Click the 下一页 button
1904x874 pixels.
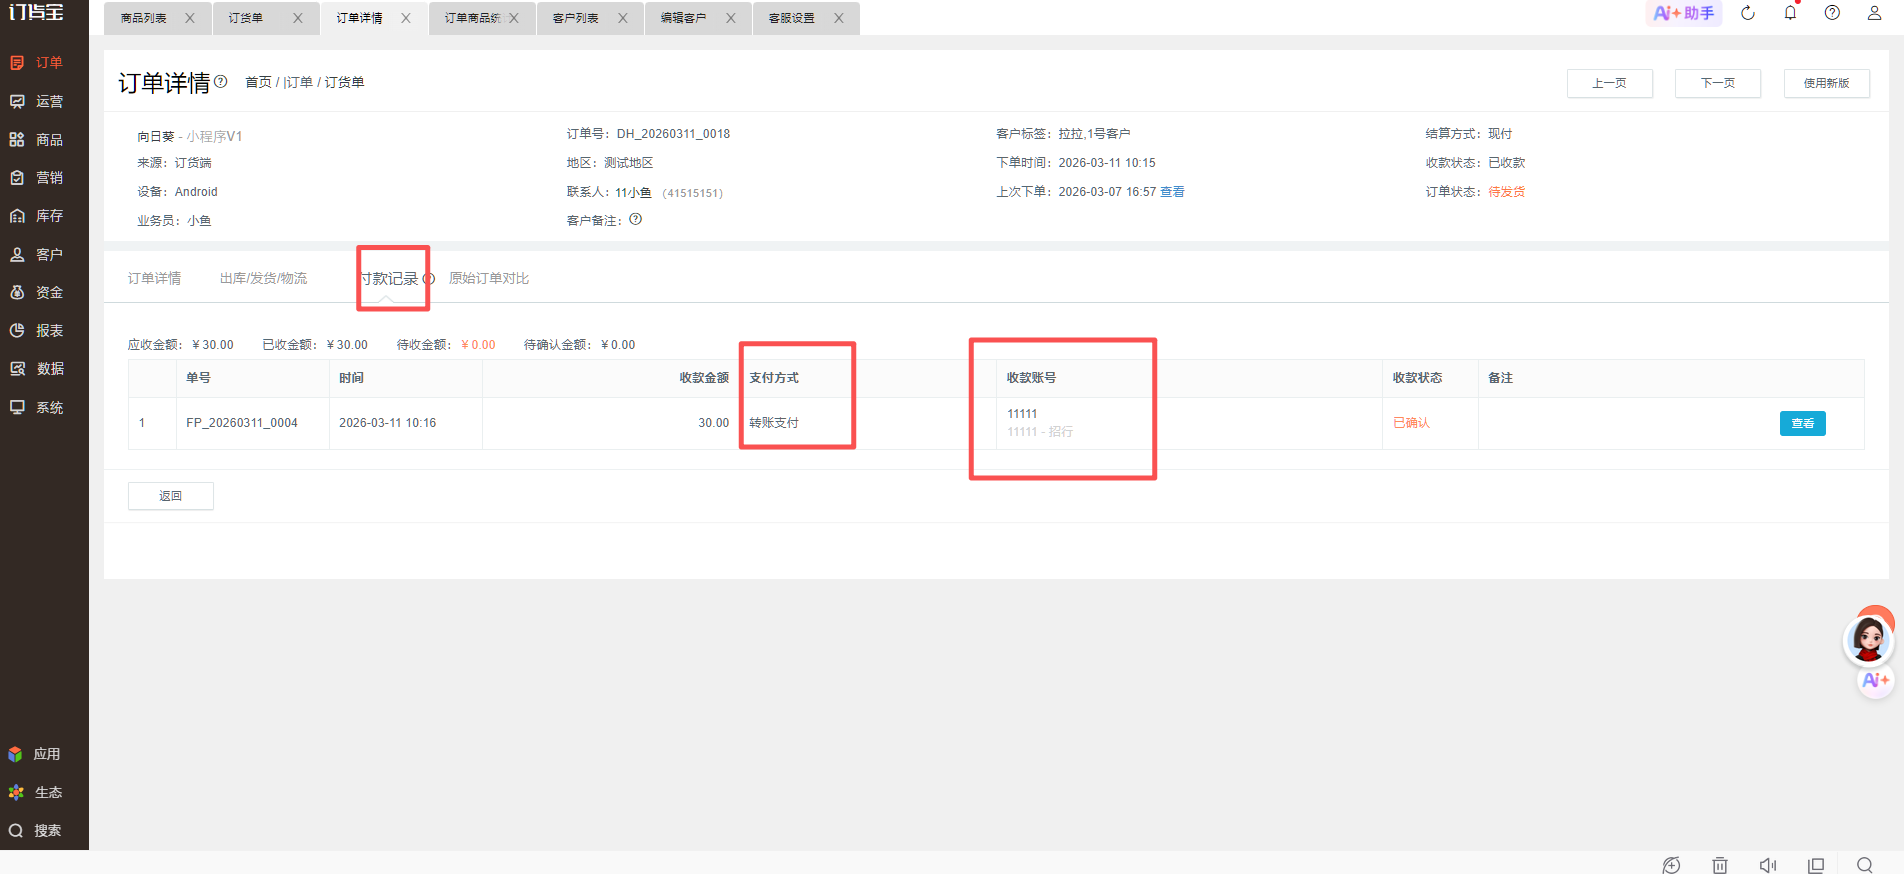pos(1718,83)
